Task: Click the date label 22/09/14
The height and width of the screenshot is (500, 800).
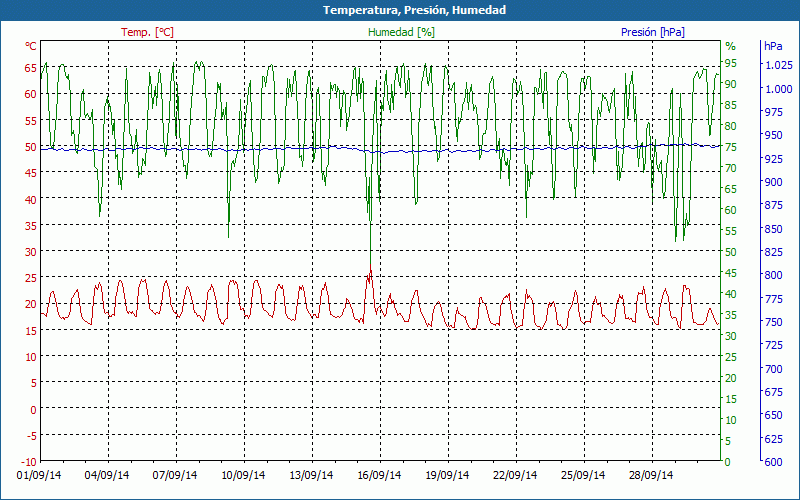Action: pyautogui.click(x=515, y=475)
